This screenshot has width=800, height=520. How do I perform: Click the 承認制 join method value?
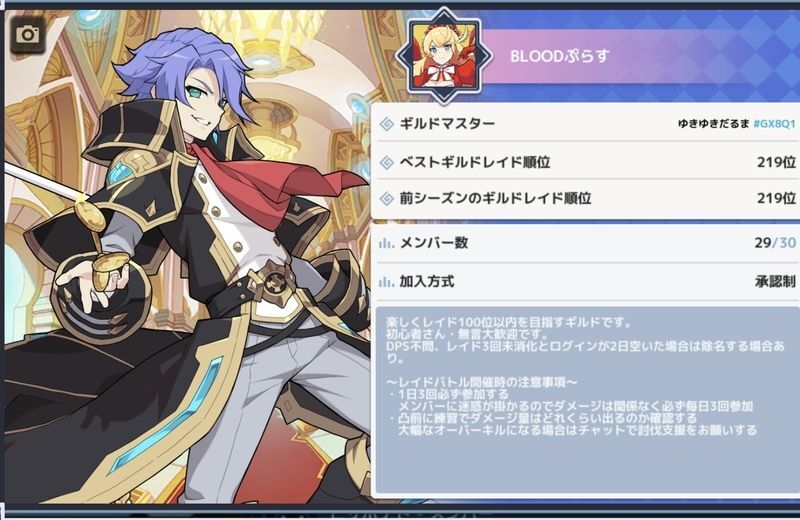point(775,282)
